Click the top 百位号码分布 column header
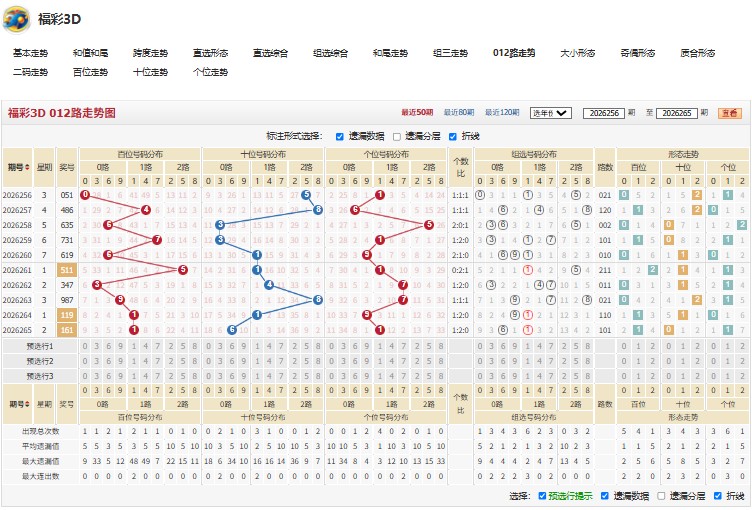 (x=140, y=154)
